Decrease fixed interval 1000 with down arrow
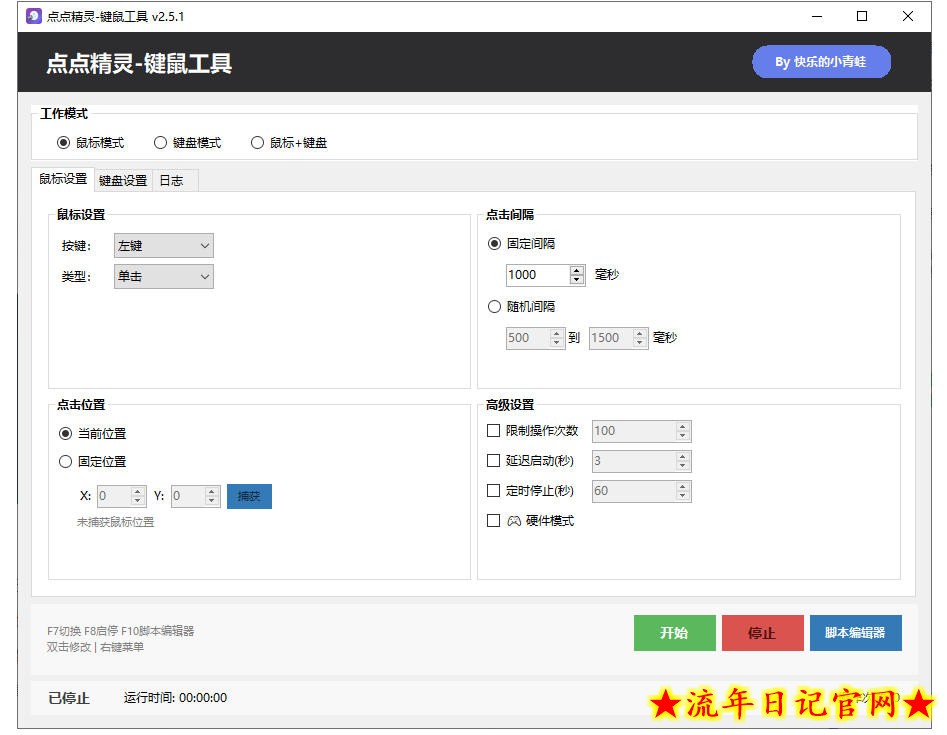Viewport: 947px width, 735px height. click(x=577, y=280)
